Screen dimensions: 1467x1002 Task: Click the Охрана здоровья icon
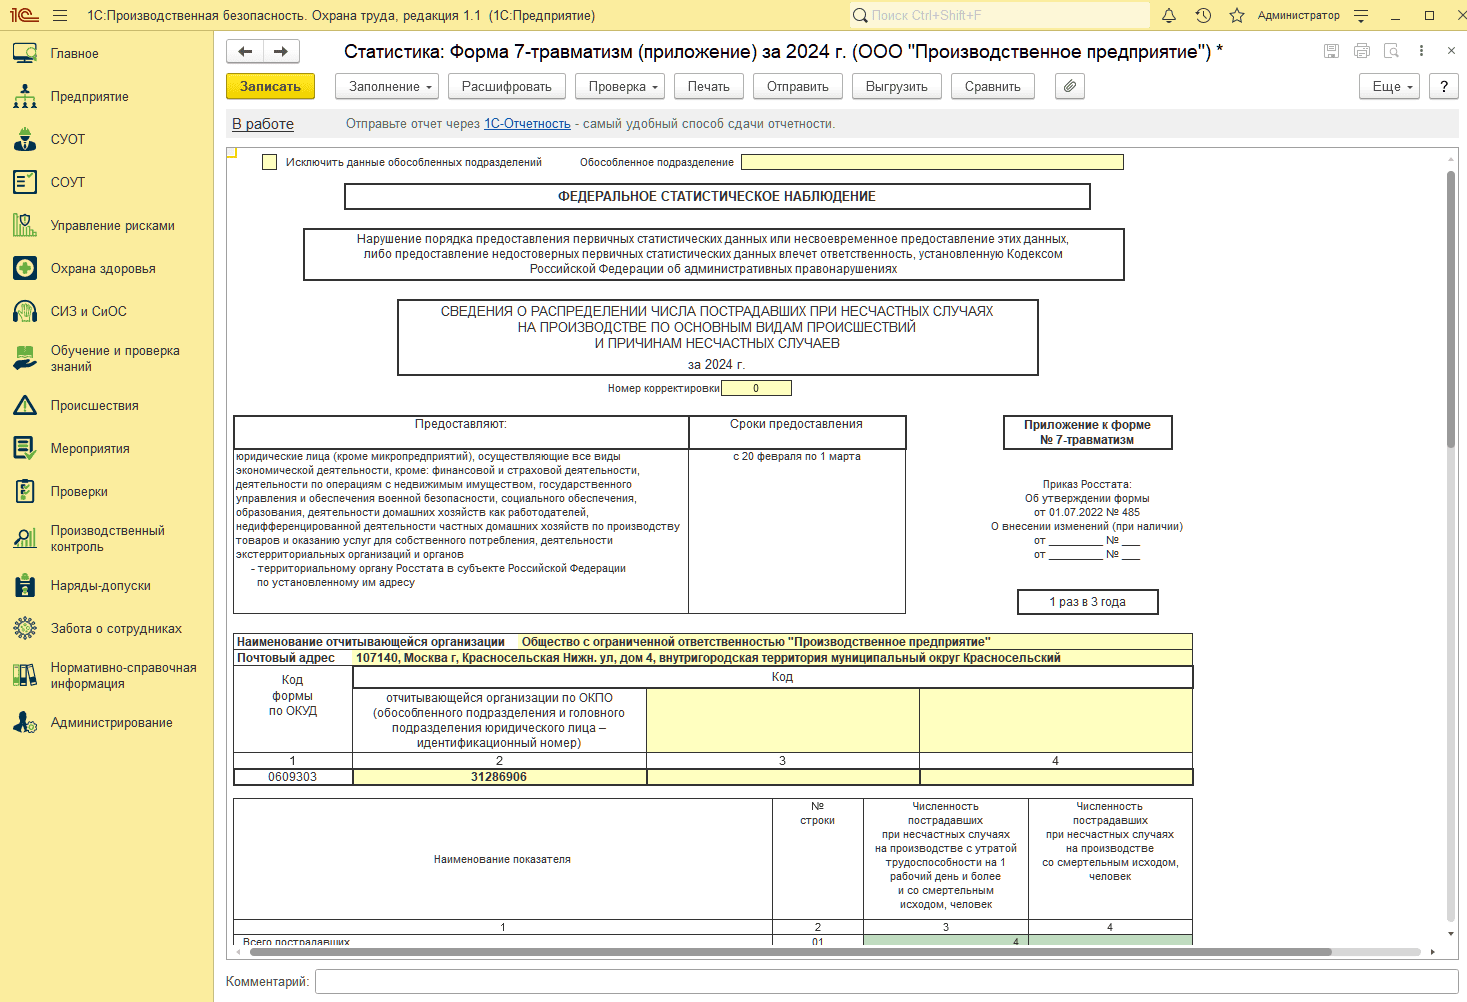25,268
